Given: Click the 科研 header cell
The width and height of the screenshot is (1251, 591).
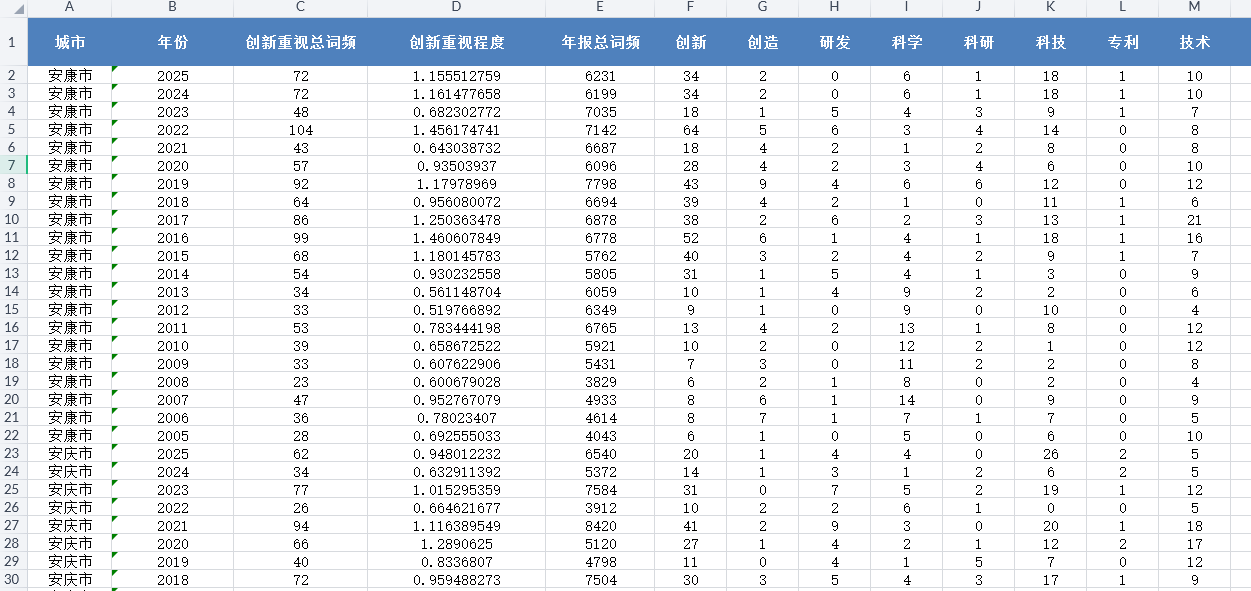Looking at the screenshot, I should coord(978,42).
